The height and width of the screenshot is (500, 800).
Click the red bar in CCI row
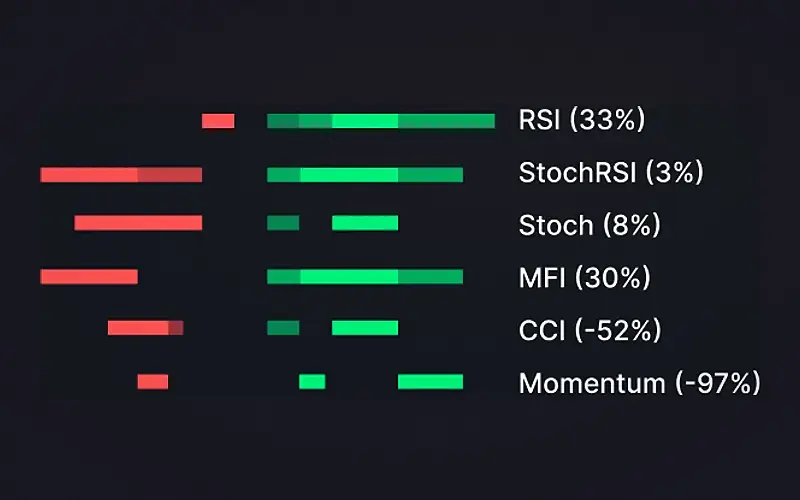click(x=145, y=328)
